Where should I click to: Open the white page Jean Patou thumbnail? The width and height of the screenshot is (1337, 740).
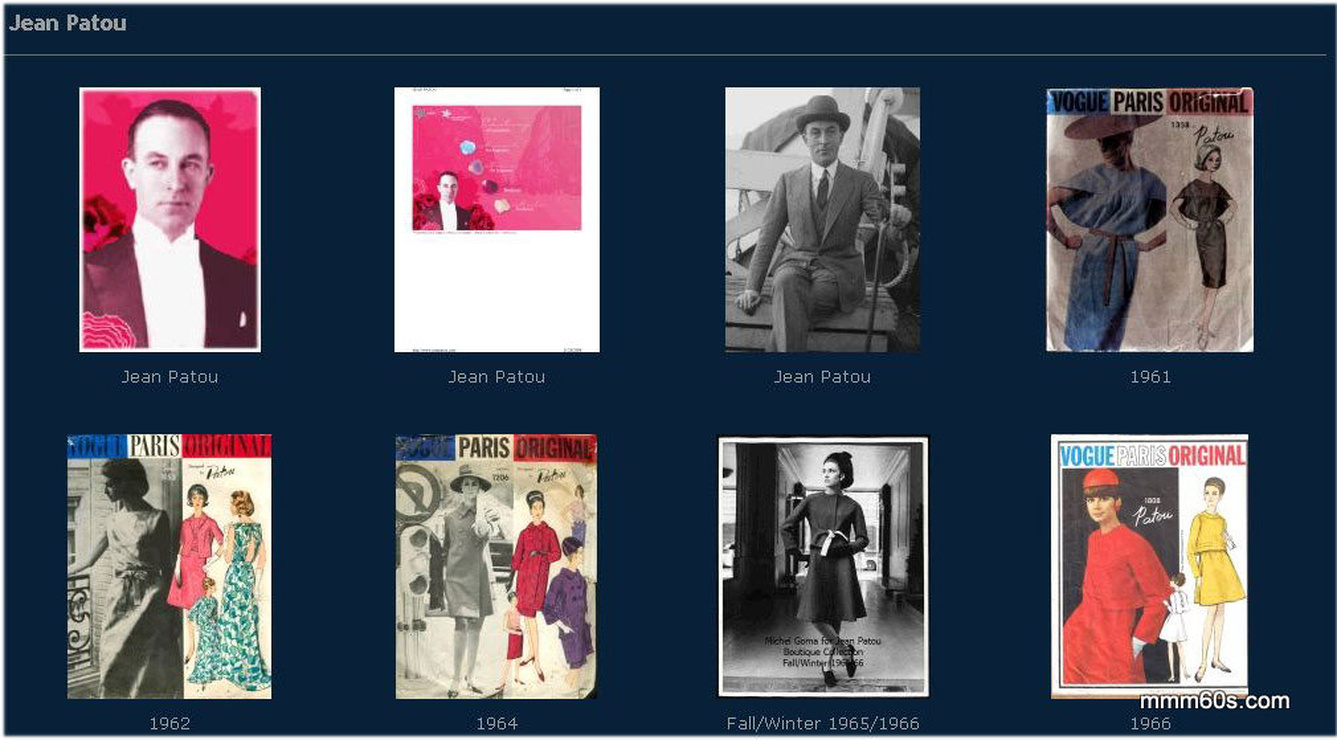(x=497, y=220)
